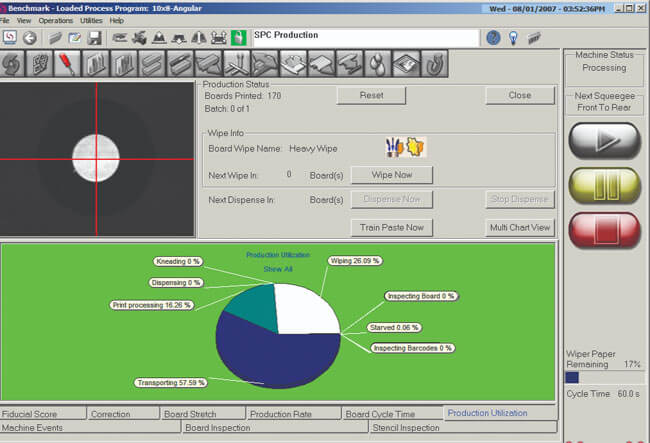Click the SPC Production text field

point(360,37)
